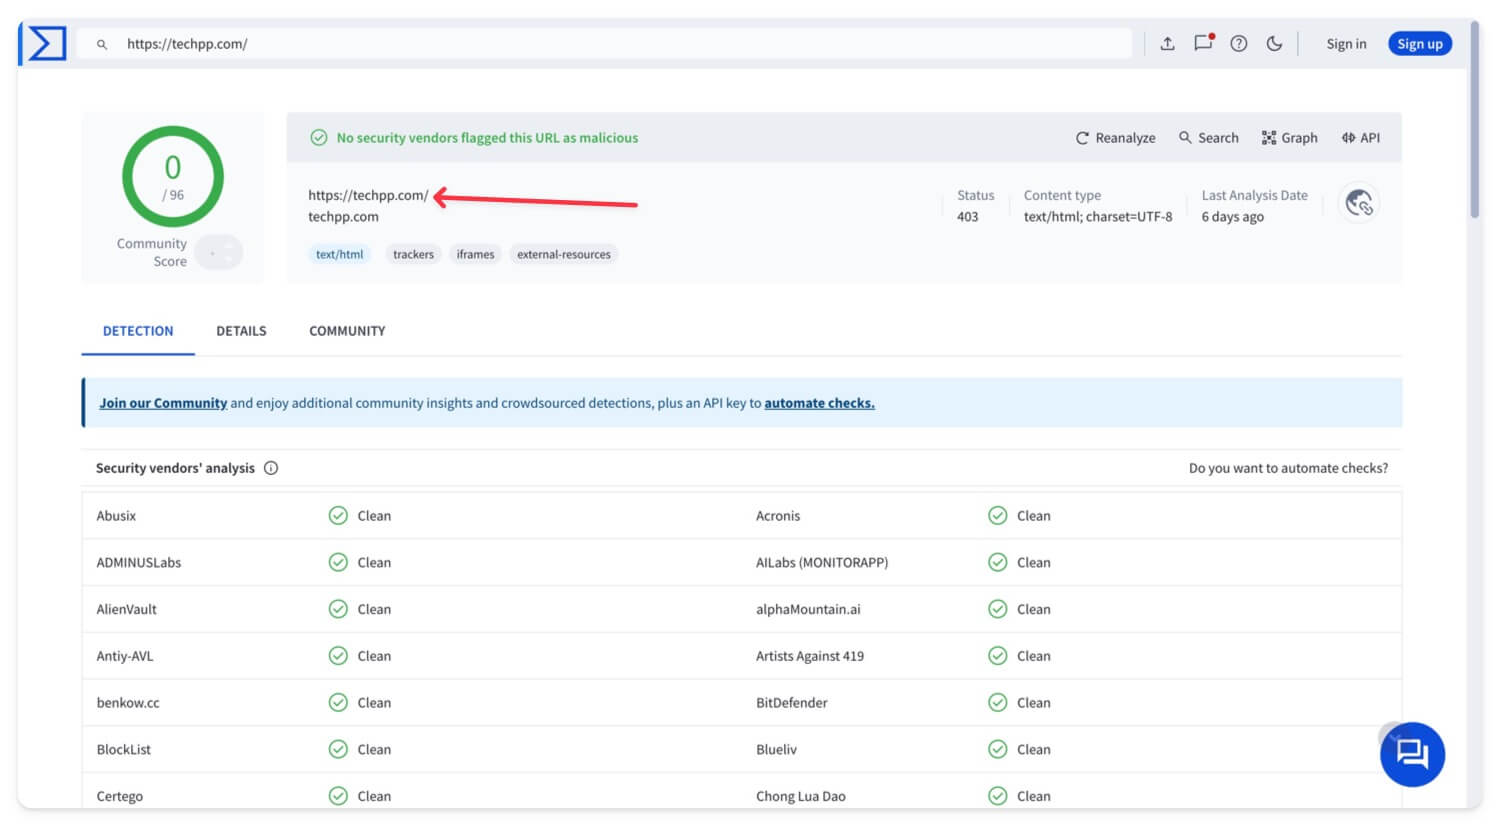Click the green check icon in Abusix row
The height and width of the screenshot is (826, 1500).
pos(338,516)
